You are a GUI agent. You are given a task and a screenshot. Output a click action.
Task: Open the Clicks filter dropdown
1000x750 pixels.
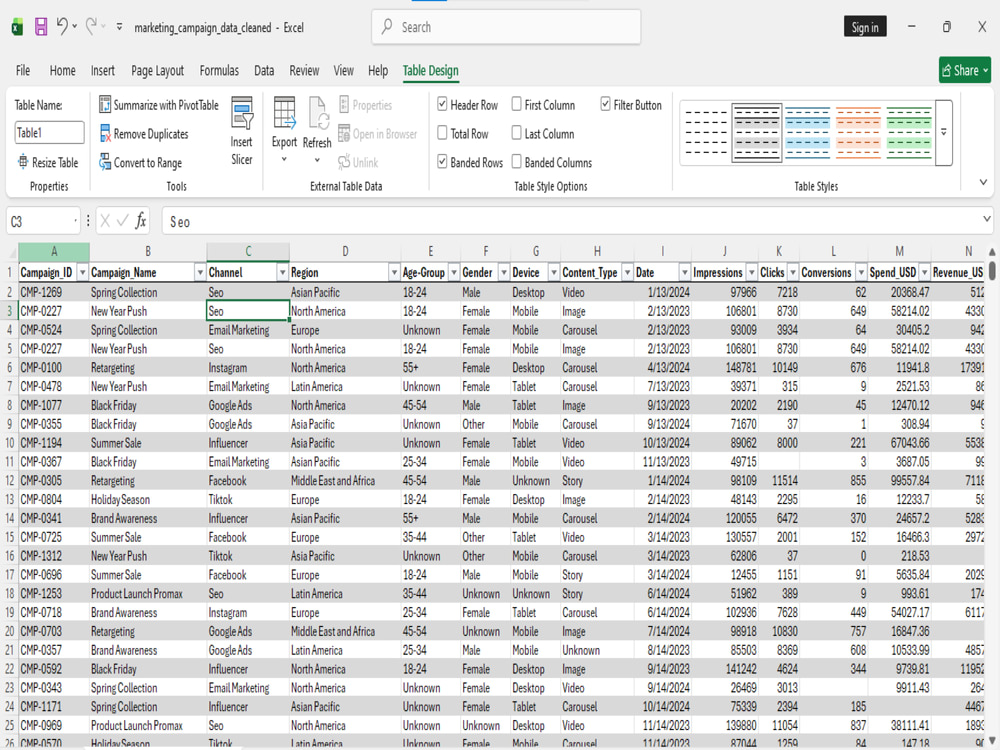[793, 273]
